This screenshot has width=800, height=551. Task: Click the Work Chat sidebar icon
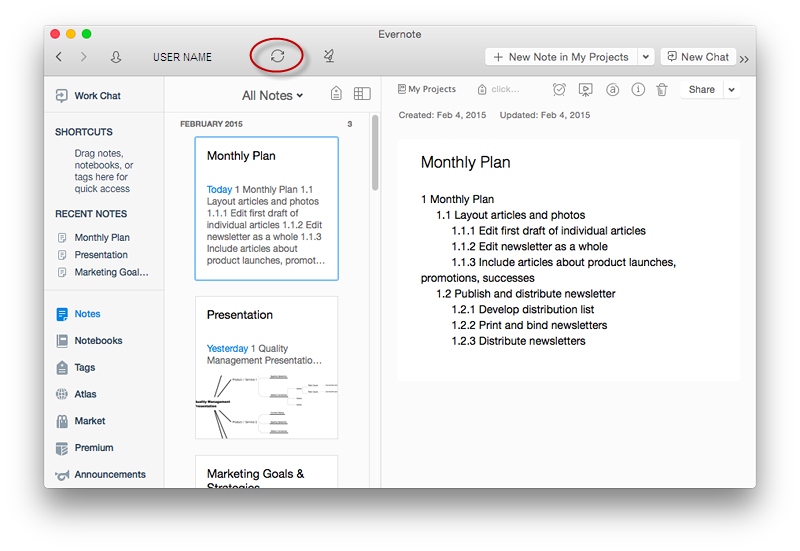tap(61, 95)
